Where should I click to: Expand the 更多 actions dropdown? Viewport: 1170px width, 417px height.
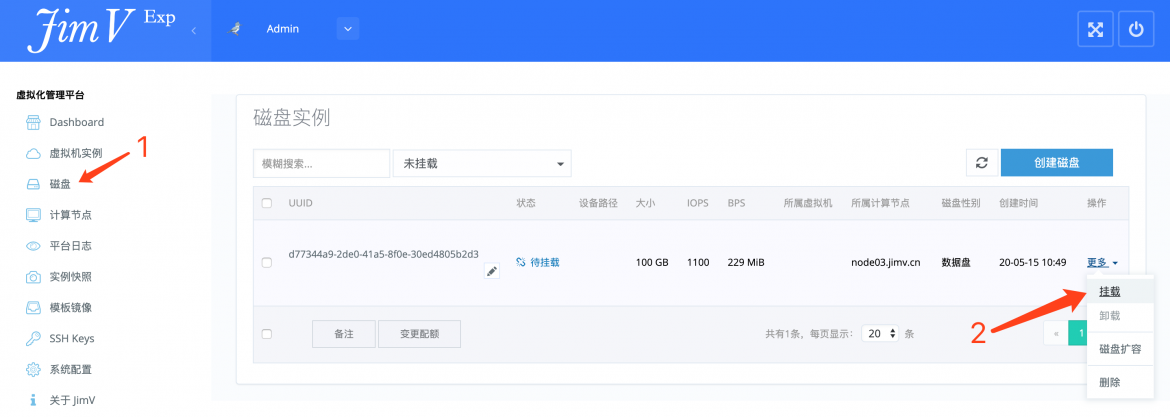click(1103, 263)
